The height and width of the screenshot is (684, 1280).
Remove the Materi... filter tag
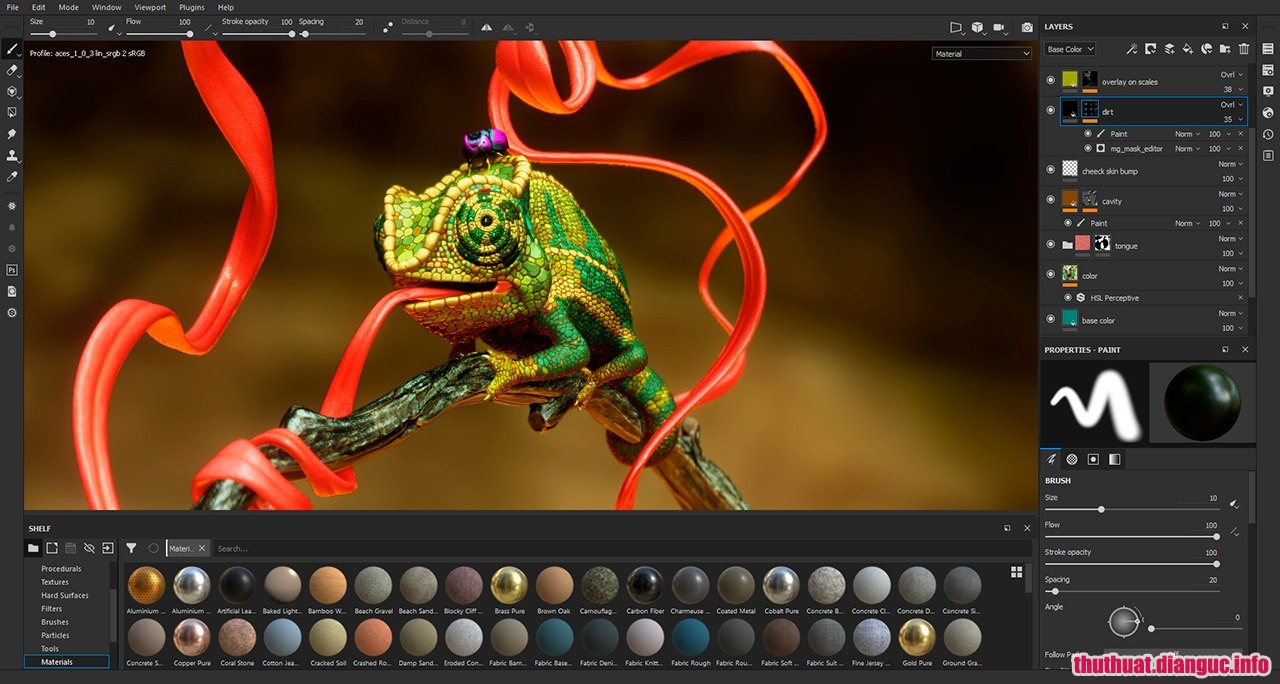(201, 548)
